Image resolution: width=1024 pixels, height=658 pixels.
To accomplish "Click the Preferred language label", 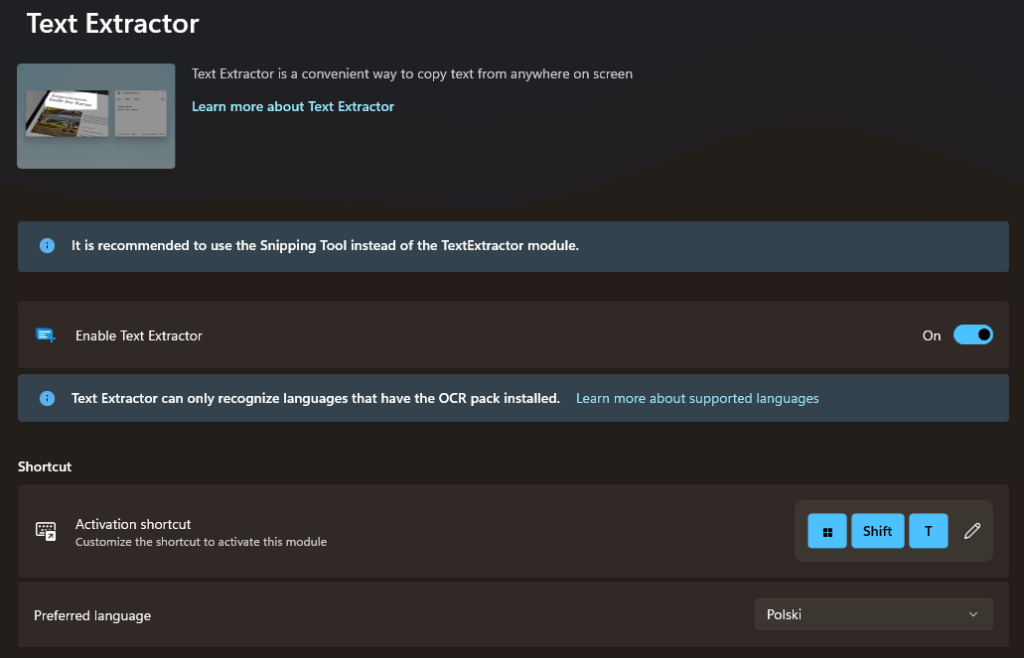I will click(x=92, y=615).
